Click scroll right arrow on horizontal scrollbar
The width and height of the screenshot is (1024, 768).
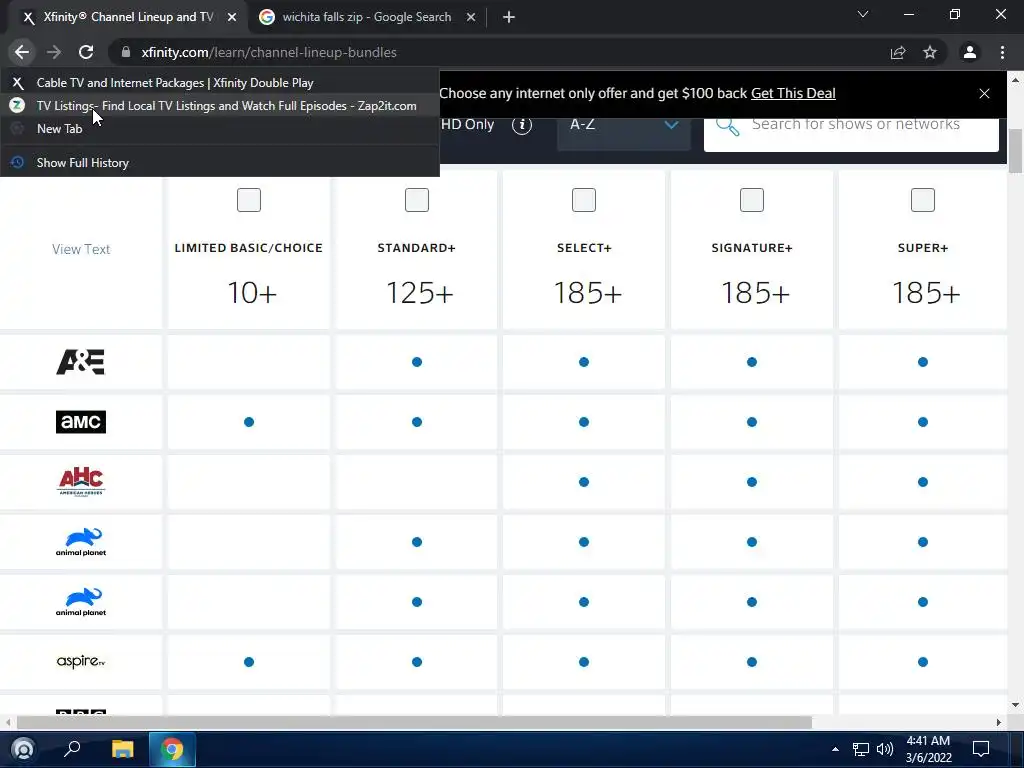999,722
